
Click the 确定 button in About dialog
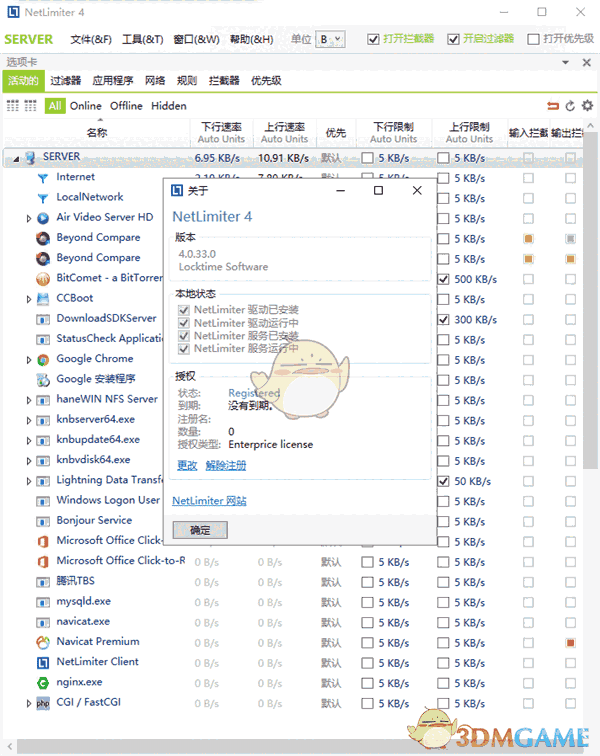(200, 530)
